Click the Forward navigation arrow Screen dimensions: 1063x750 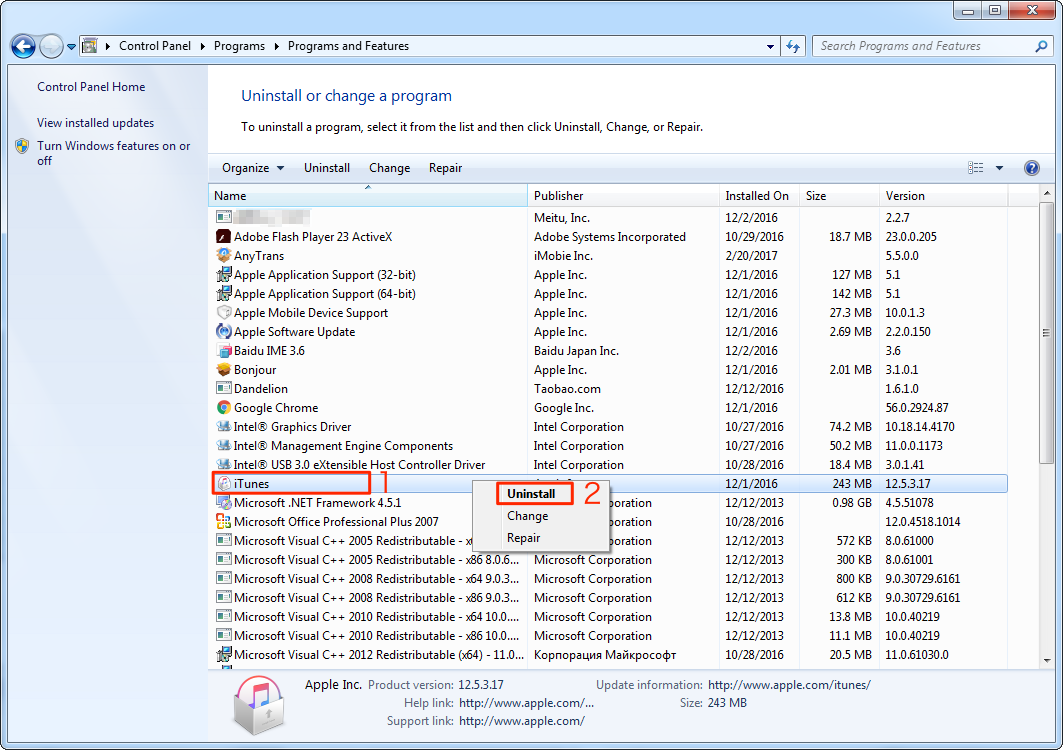(x=51, y=46)
